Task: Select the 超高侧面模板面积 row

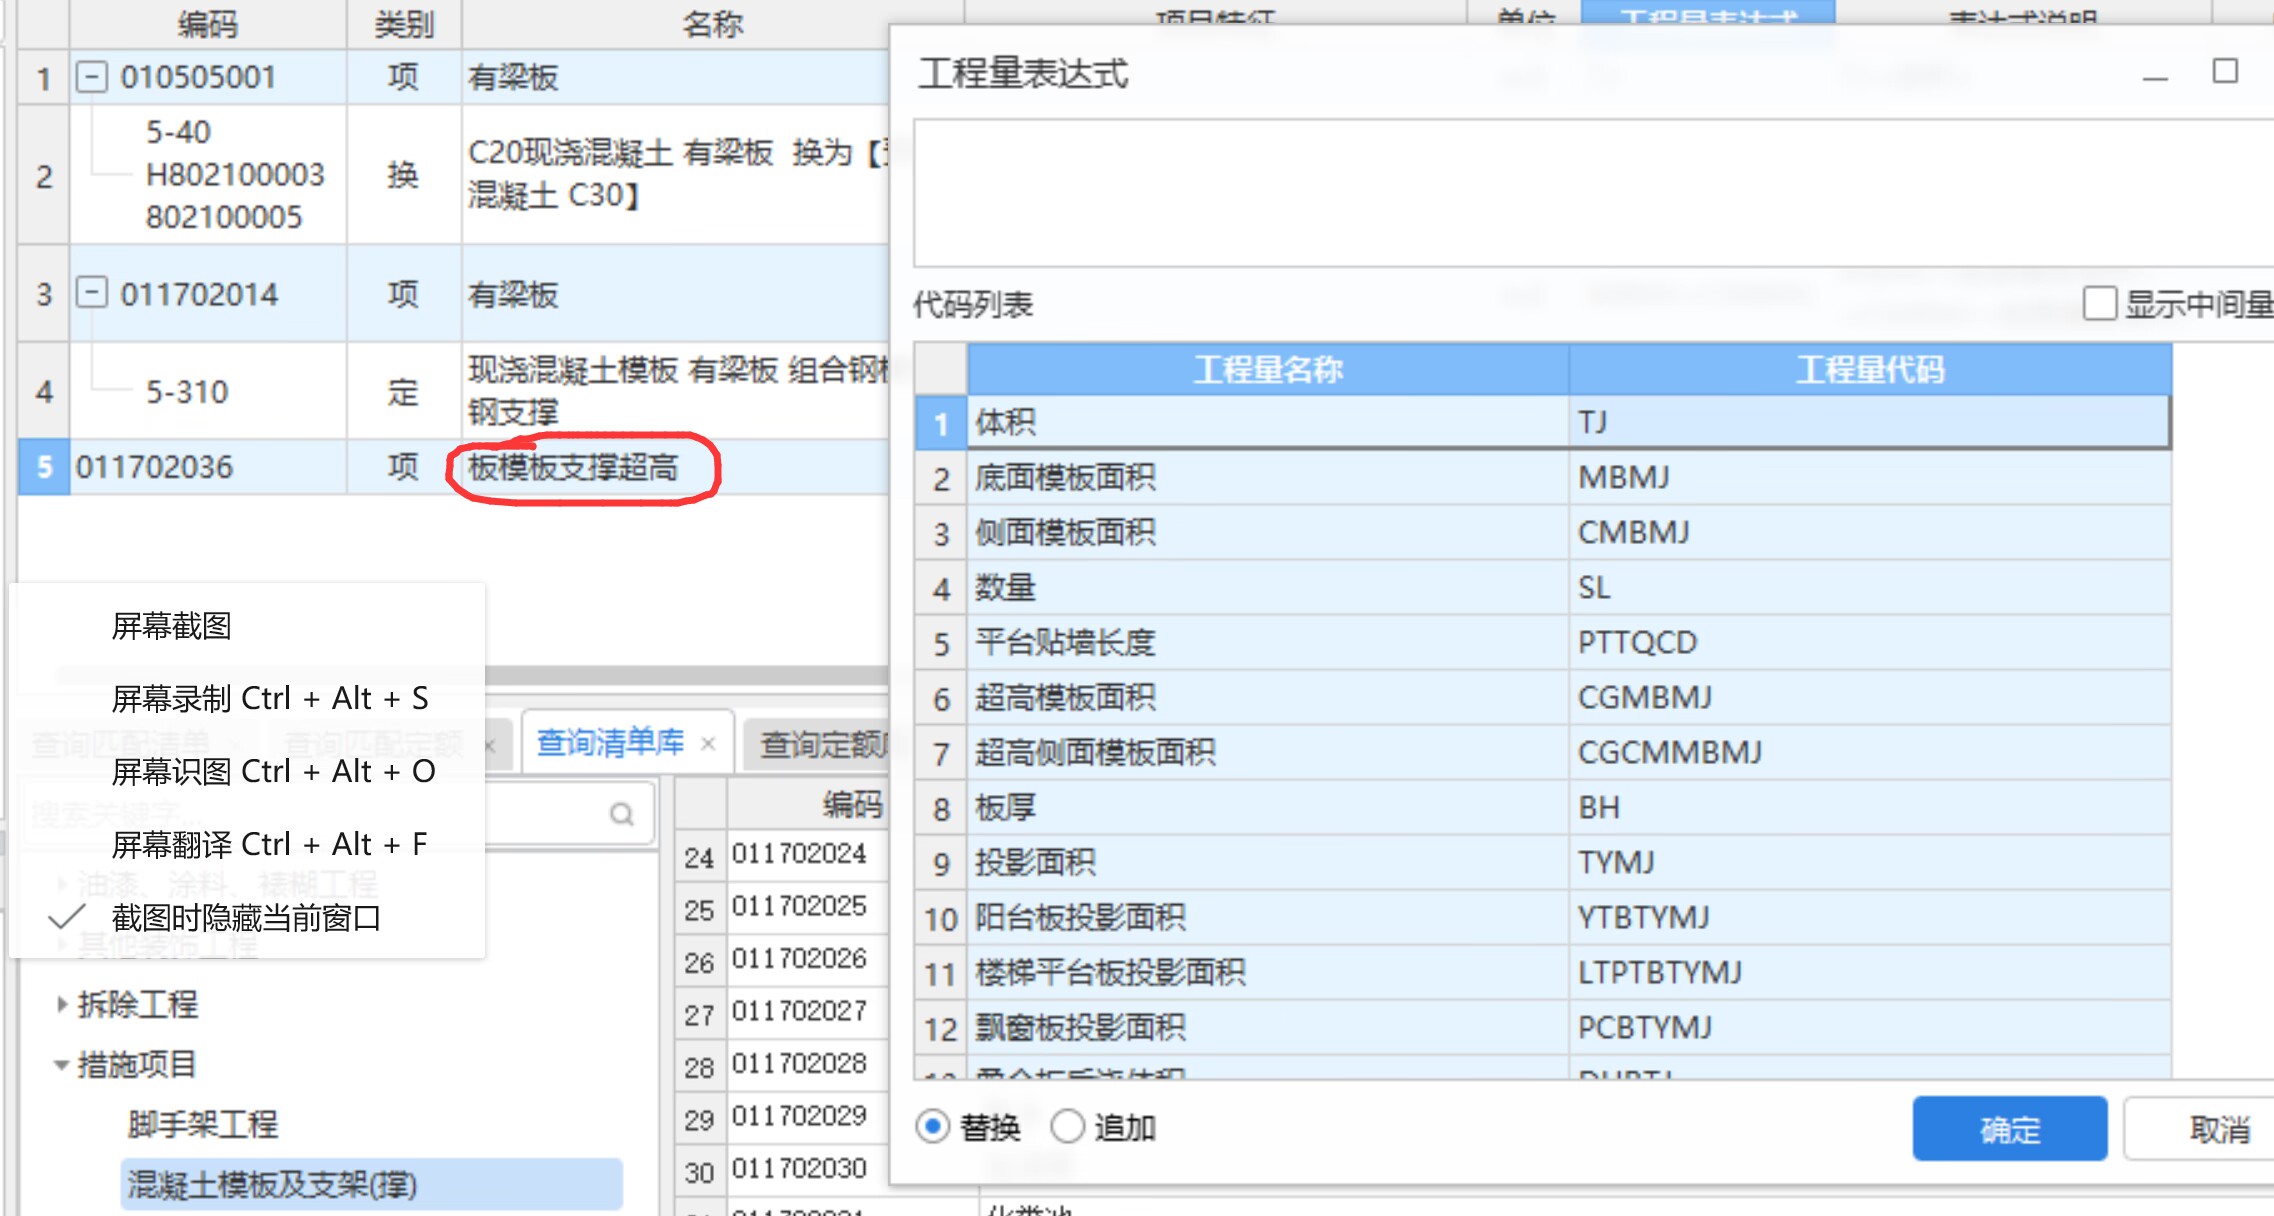Action: 1543,752
